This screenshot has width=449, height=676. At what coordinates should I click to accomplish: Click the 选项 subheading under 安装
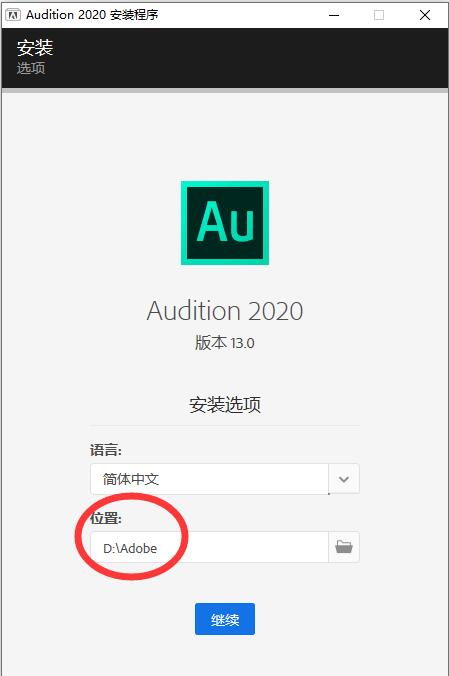[x=31, y=68]
